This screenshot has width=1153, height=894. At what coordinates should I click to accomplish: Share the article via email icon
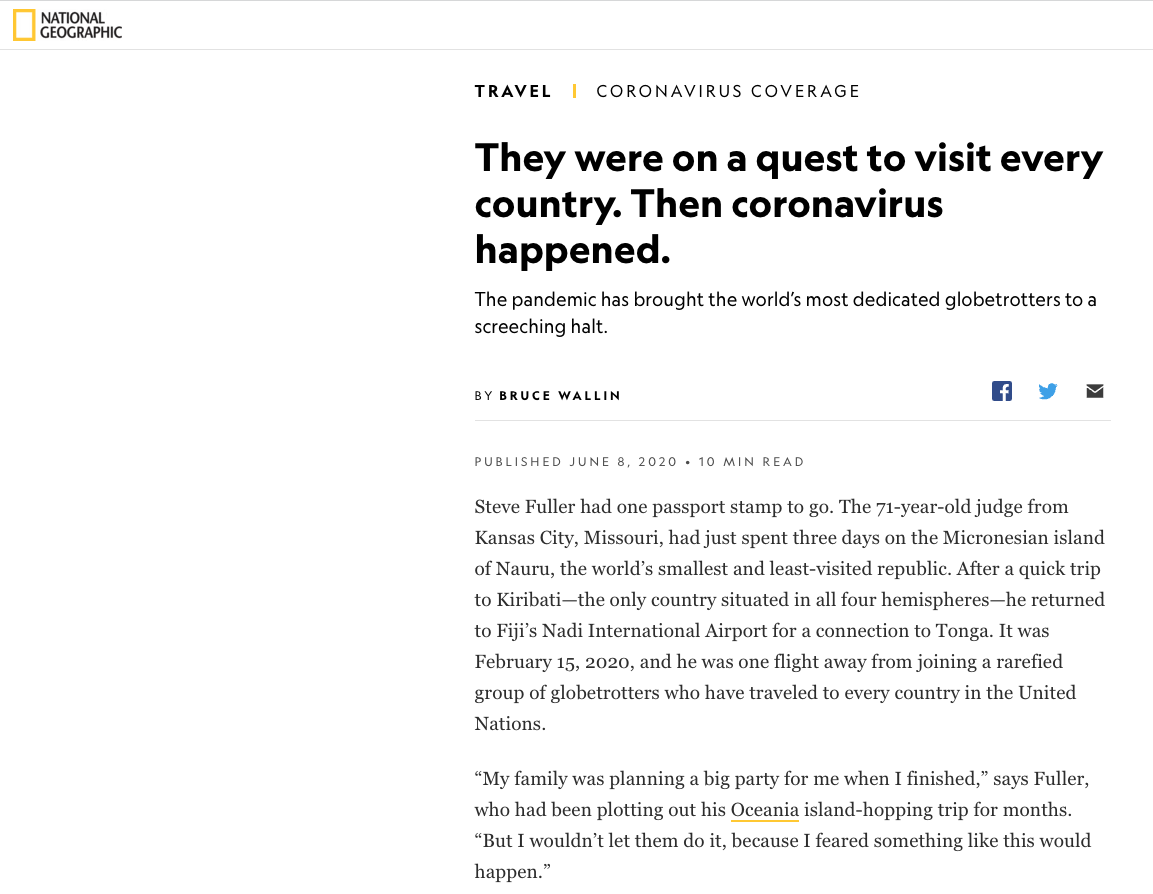pos(1095,391)
